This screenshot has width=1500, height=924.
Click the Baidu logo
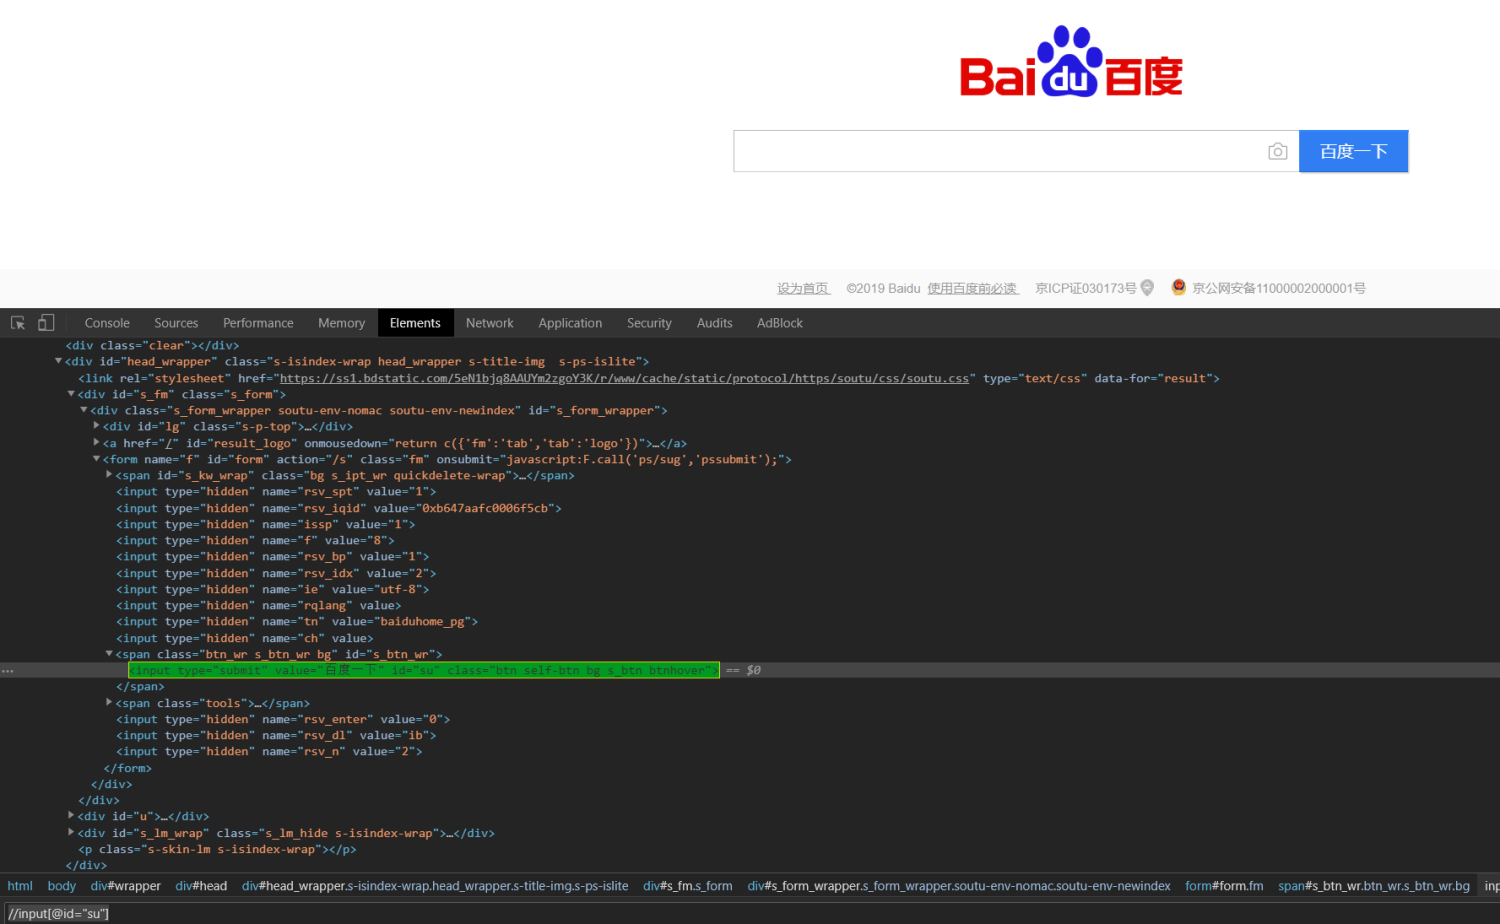[1071, 62]
